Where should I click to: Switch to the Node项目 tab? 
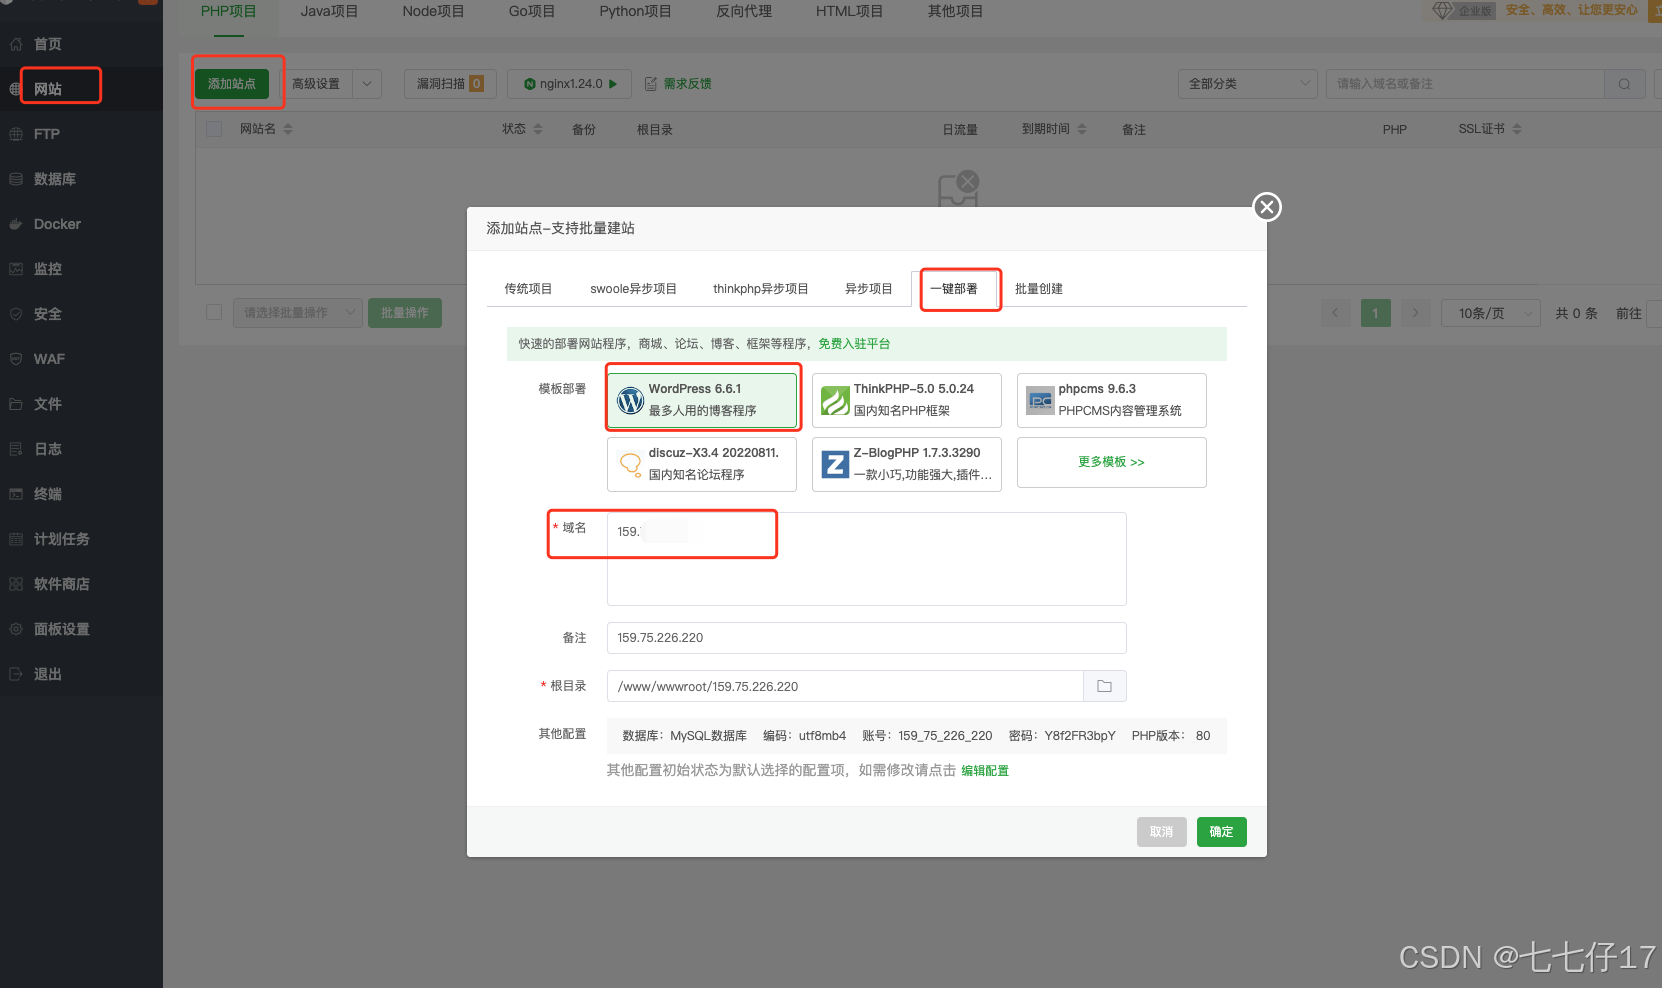433,12
